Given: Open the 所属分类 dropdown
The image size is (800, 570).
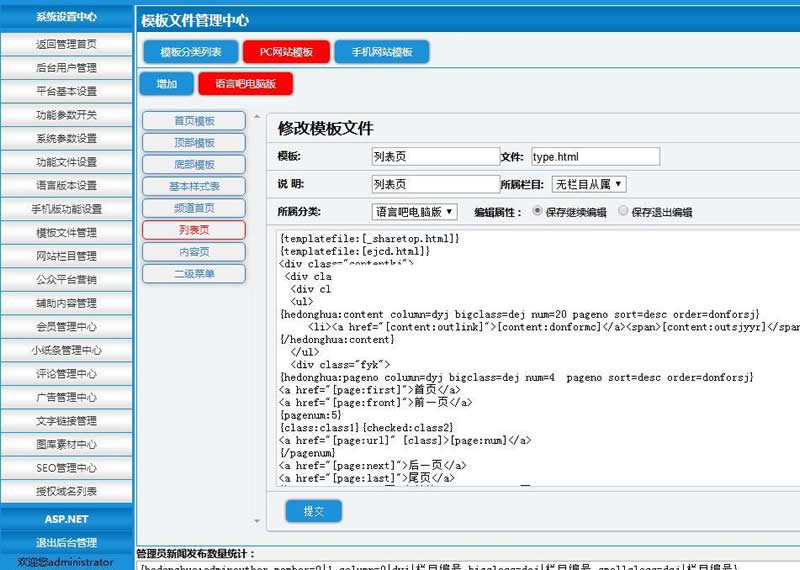Looking at the screenshot, I should pos(414,211).
